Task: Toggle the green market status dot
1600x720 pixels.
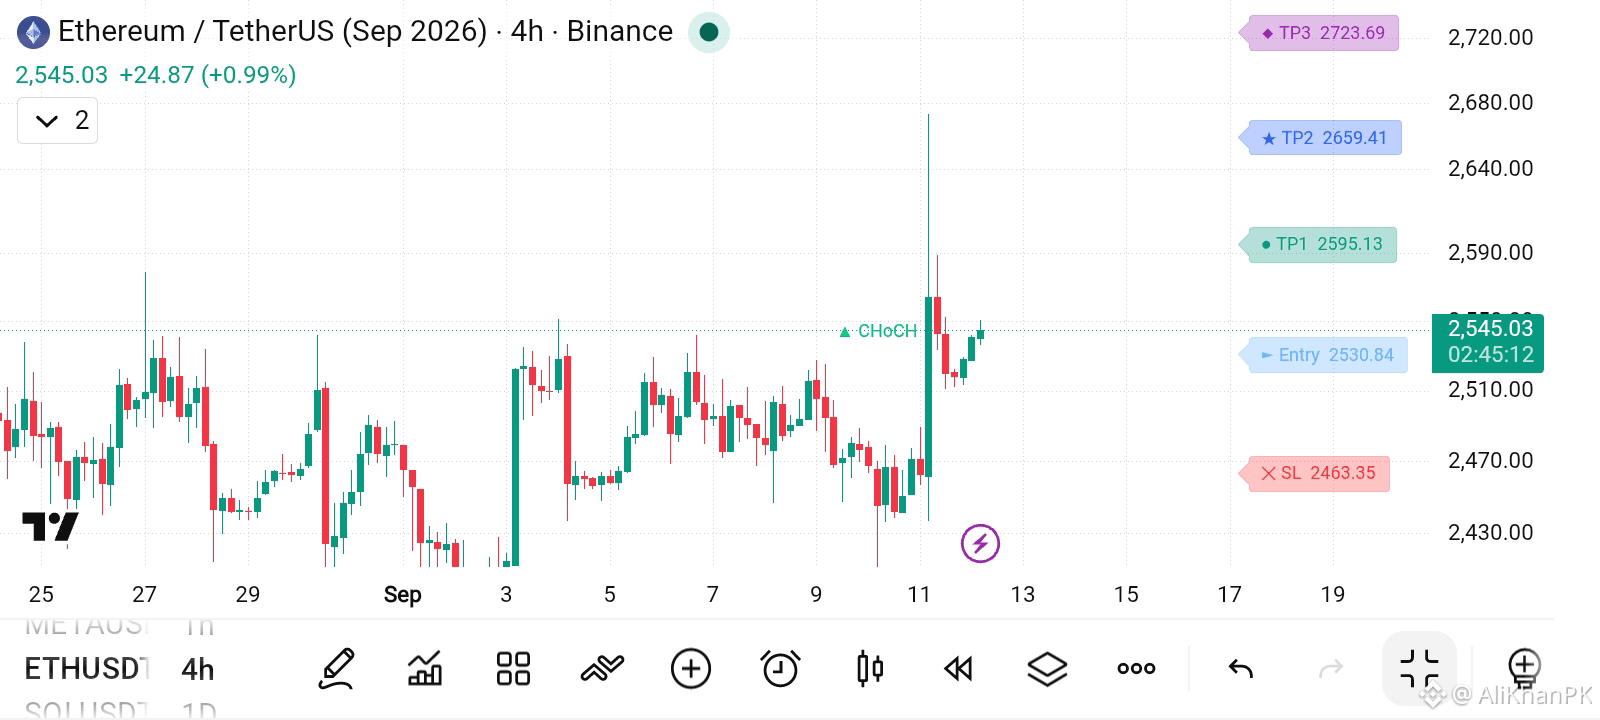Action: (x=709, y=32)
